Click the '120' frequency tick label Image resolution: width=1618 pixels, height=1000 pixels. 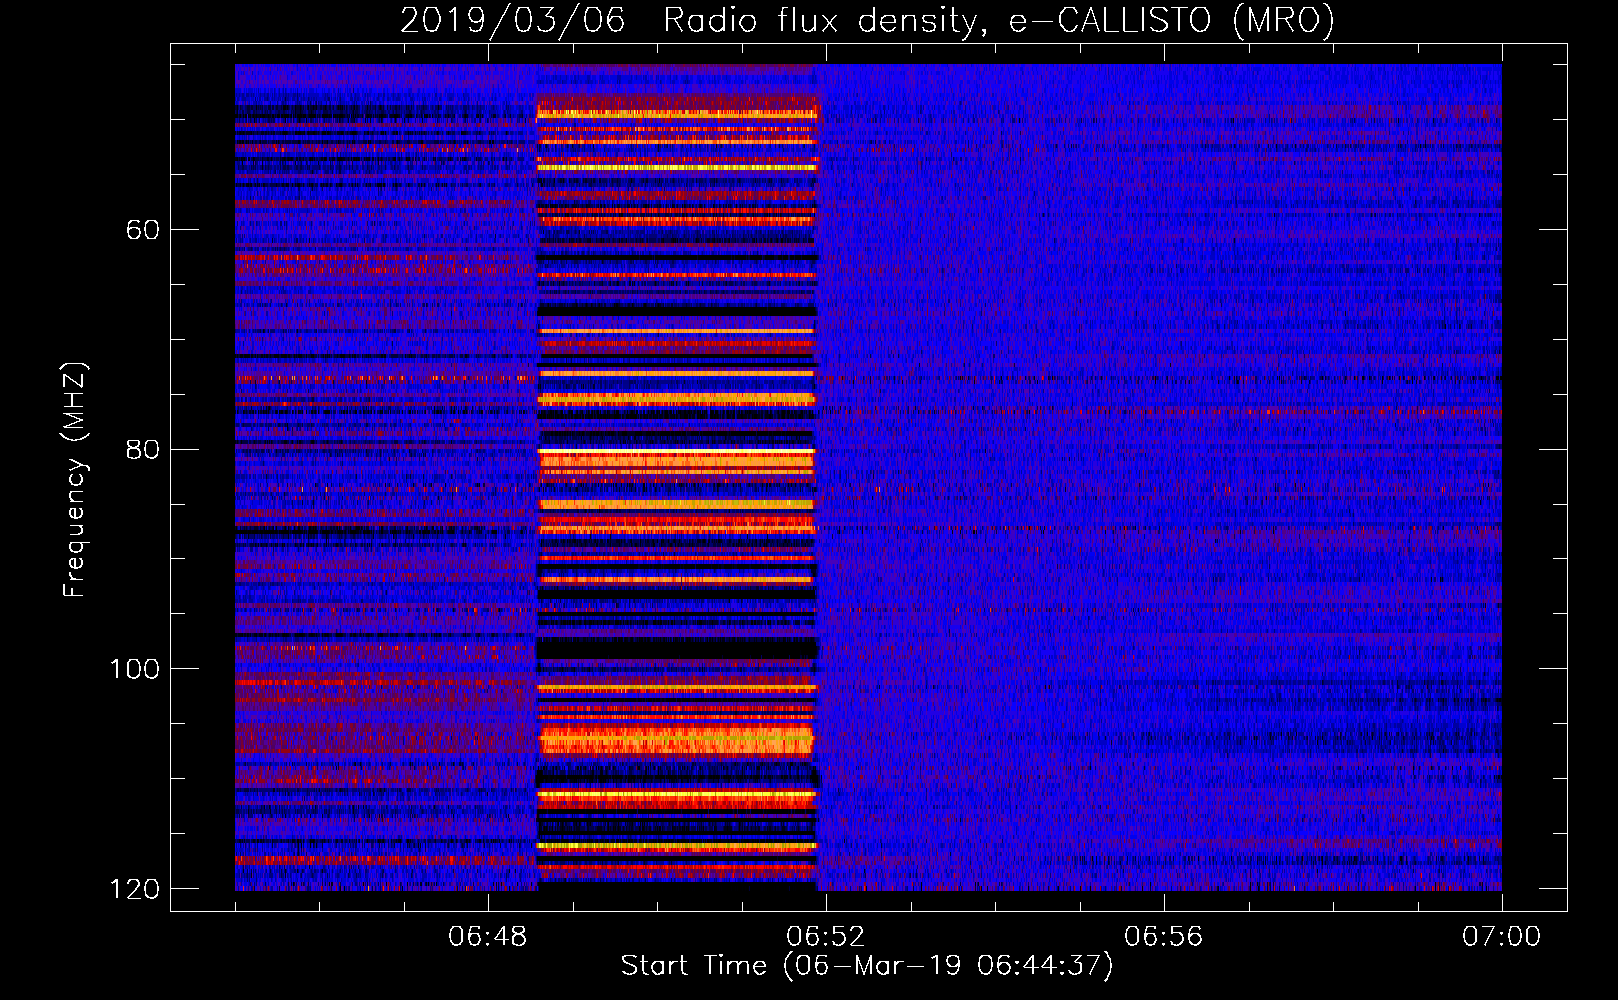tap(135, 889)
